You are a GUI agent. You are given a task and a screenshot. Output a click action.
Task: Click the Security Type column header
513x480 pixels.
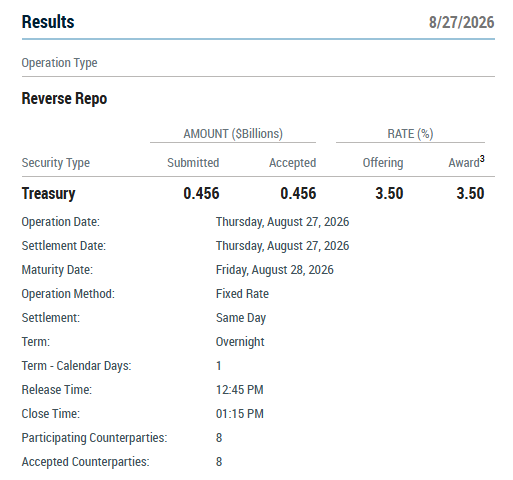coord(56,163)
